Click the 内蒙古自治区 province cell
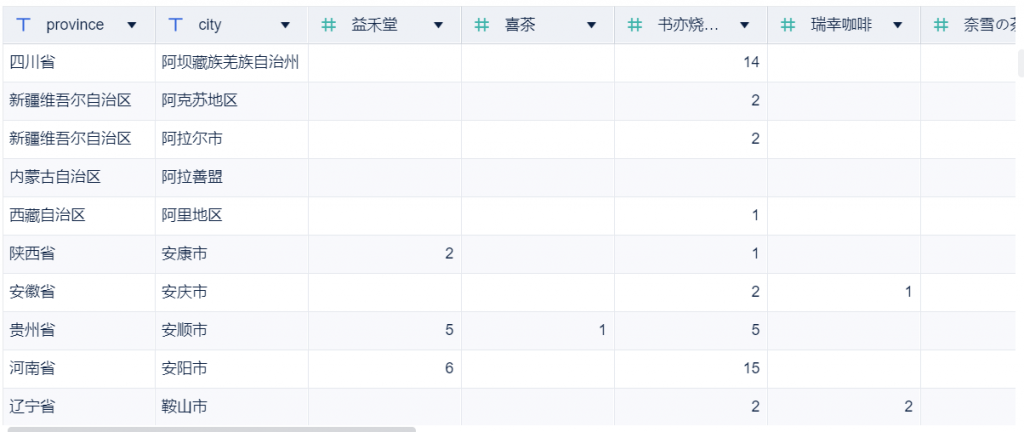Viewport: 1024px width, 432px height. (79, 177)
